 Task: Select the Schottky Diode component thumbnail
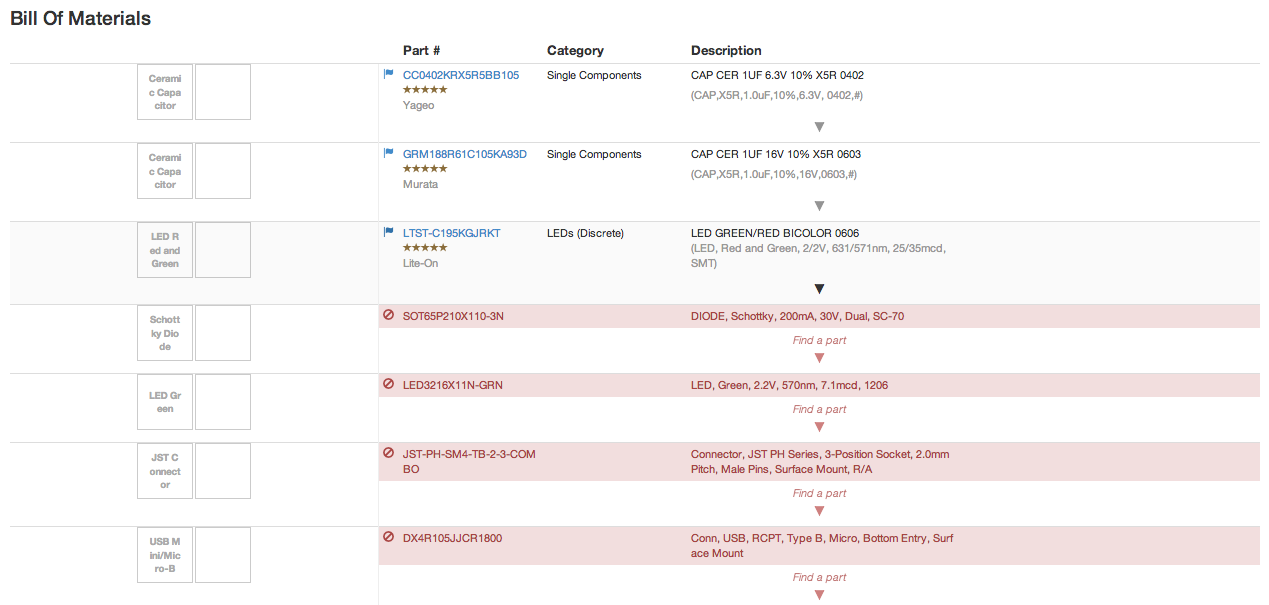(165, 333)
